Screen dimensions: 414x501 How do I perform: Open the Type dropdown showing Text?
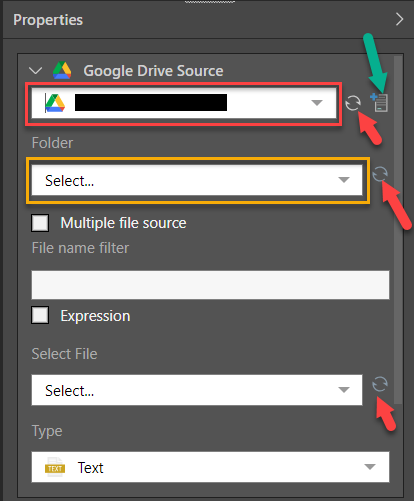(210, 467)
